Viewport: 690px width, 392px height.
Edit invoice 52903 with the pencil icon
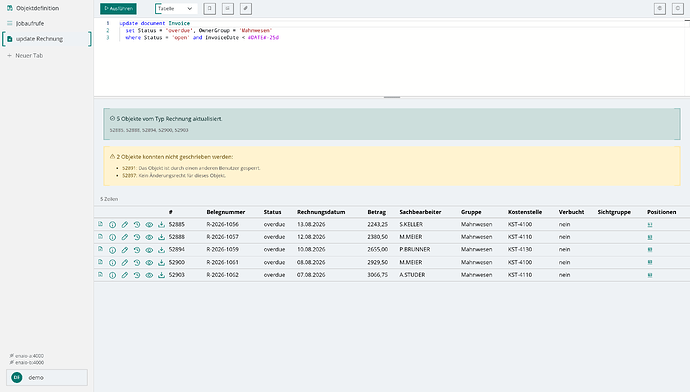(x=125, y=275)
